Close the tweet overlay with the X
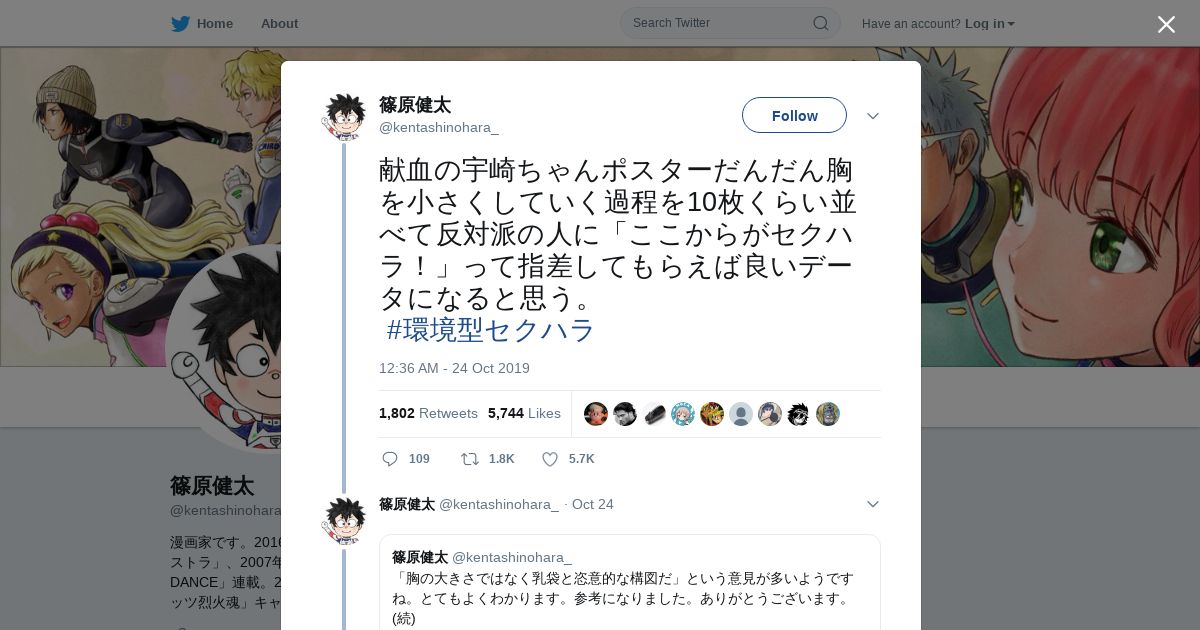1200x630 pixels. tap(1166, 24)
